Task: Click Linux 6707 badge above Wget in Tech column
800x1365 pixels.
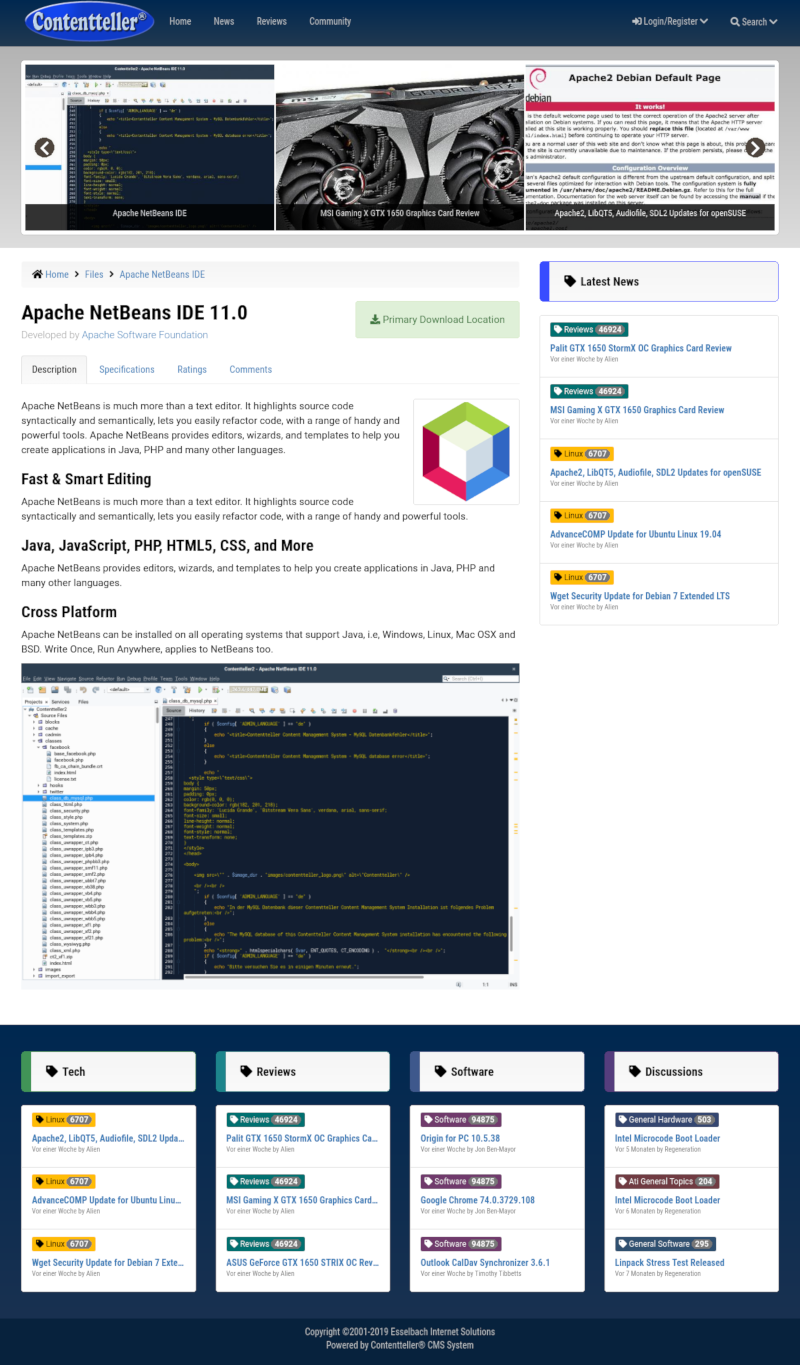Action: click(63, 1244)
